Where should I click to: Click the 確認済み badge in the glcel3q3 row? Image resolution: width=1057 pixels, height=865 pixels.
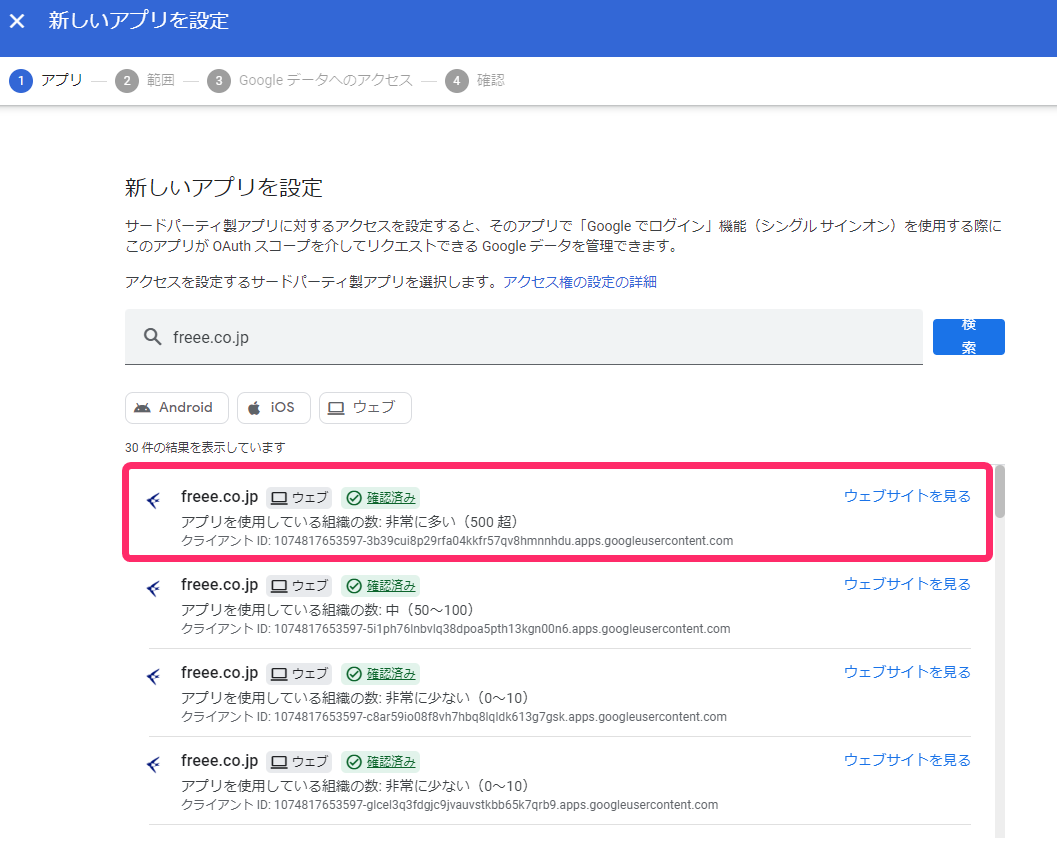click(x=381, y=762)
